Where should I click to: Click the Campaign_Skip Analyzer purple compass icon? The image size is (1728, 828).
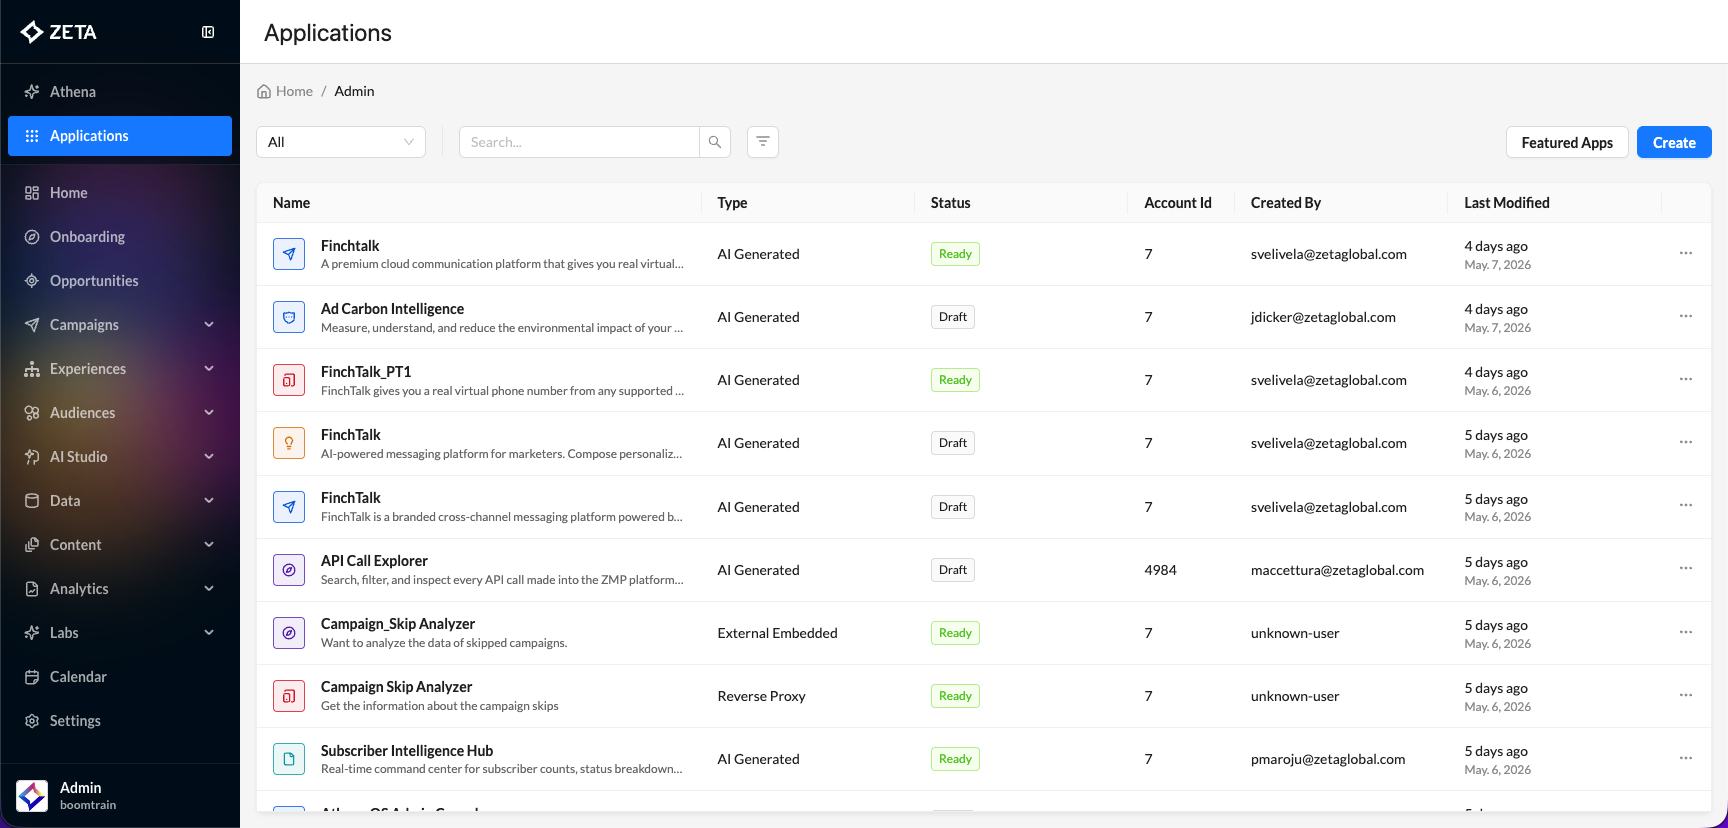click(x=289, y=633)
